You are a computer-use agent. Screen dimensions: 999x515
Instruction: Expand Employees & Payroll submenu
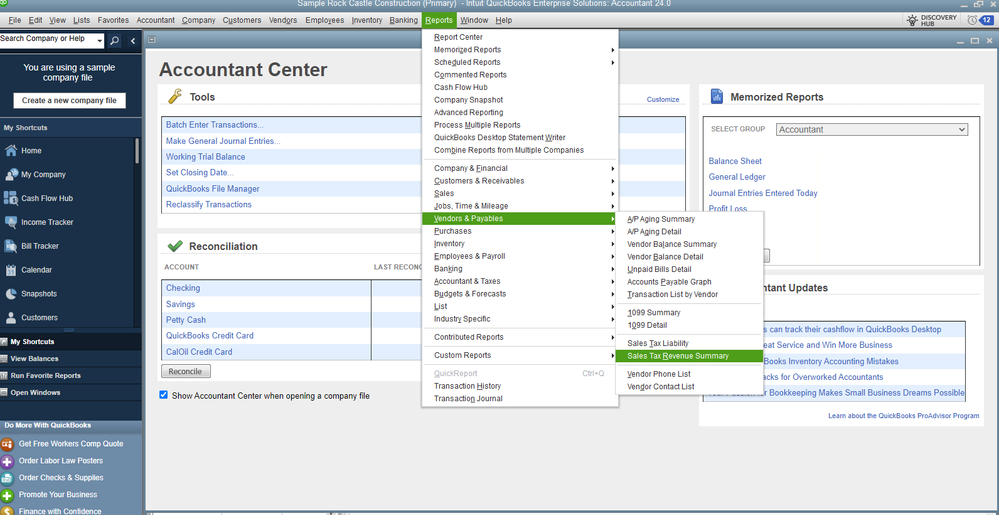[x=612, y=256]
